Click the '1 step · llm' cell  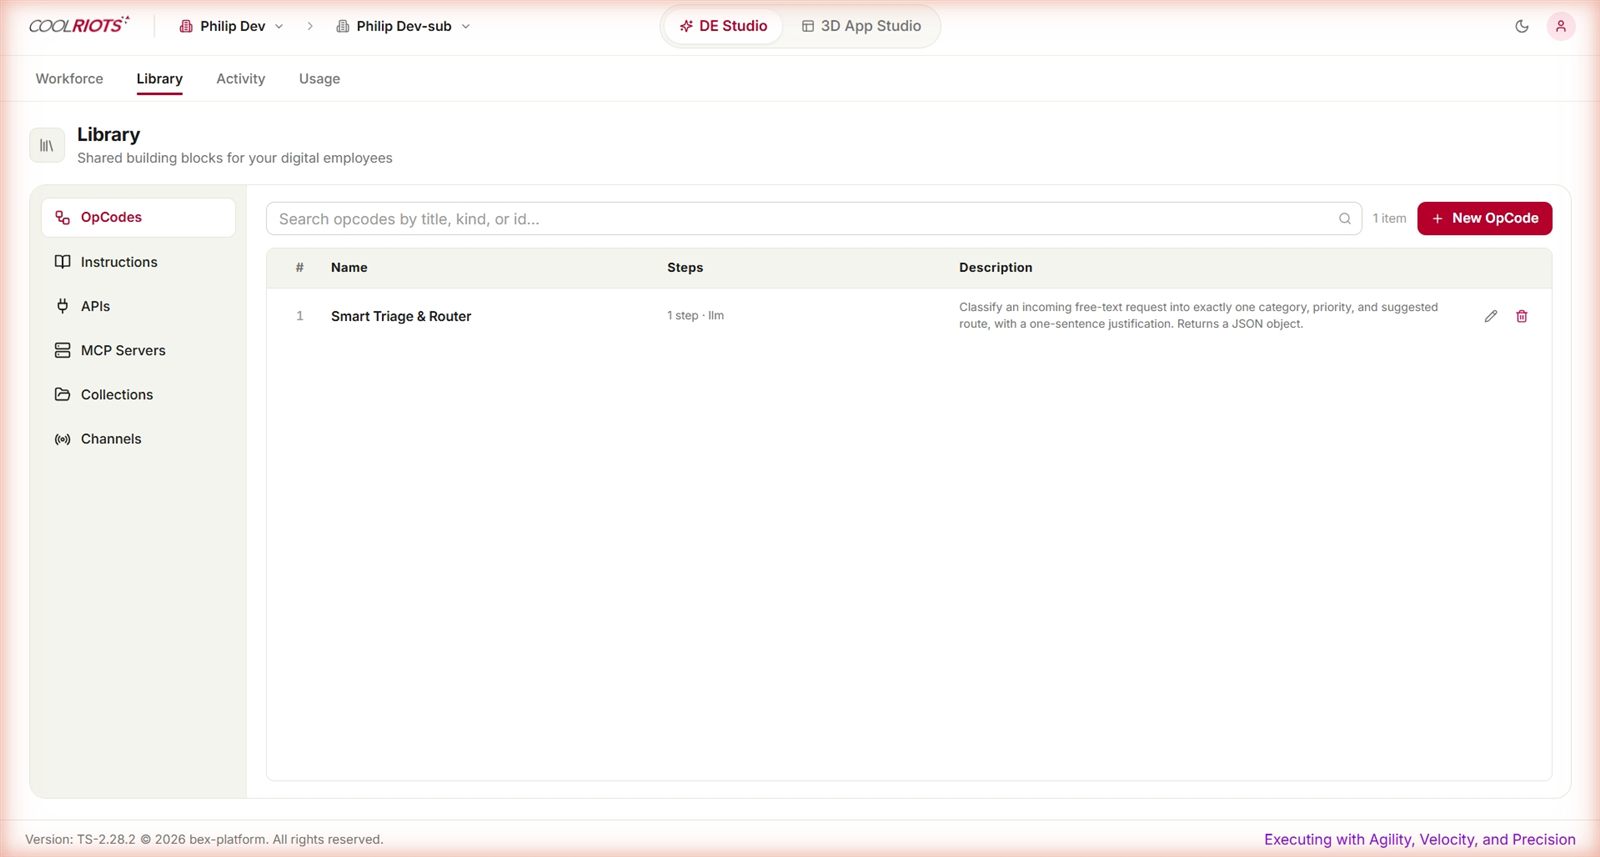(695, 316)
